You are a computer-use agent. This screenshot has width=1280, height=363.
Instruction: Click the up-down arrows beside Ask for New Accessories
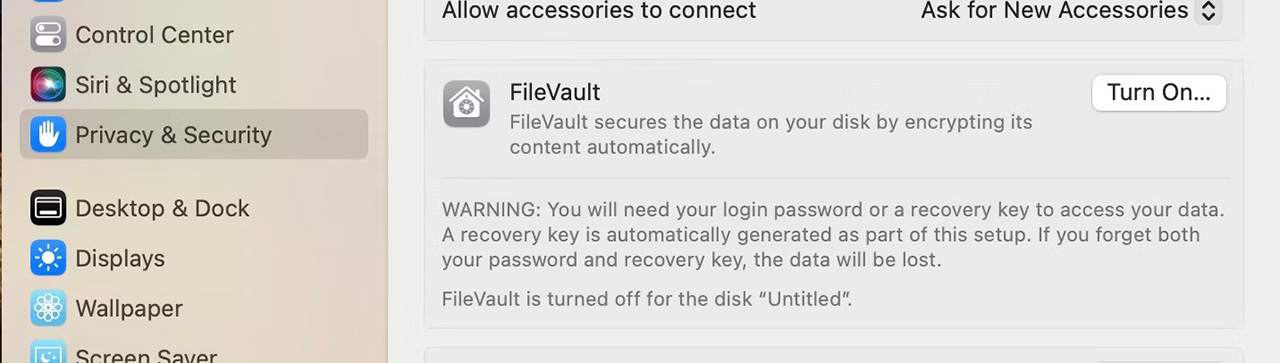(1209, 11)
